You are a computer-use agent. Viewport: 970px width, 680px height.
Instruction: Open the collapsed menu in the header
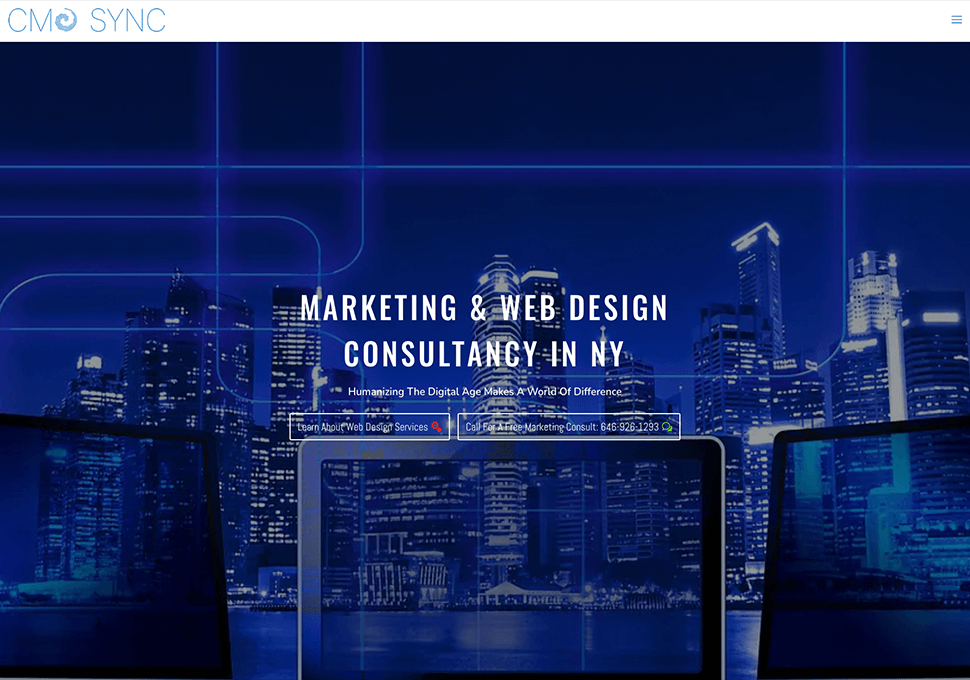point(956,19)
